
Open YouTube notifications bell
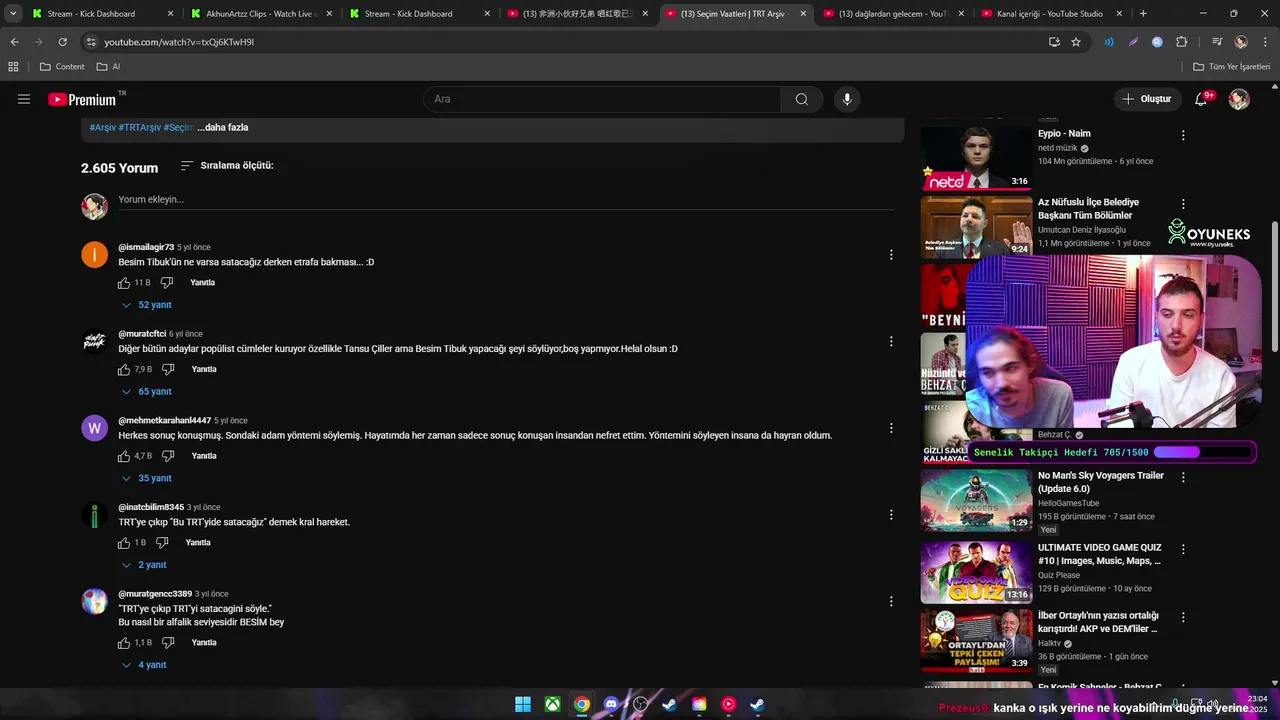(1202, 99)
